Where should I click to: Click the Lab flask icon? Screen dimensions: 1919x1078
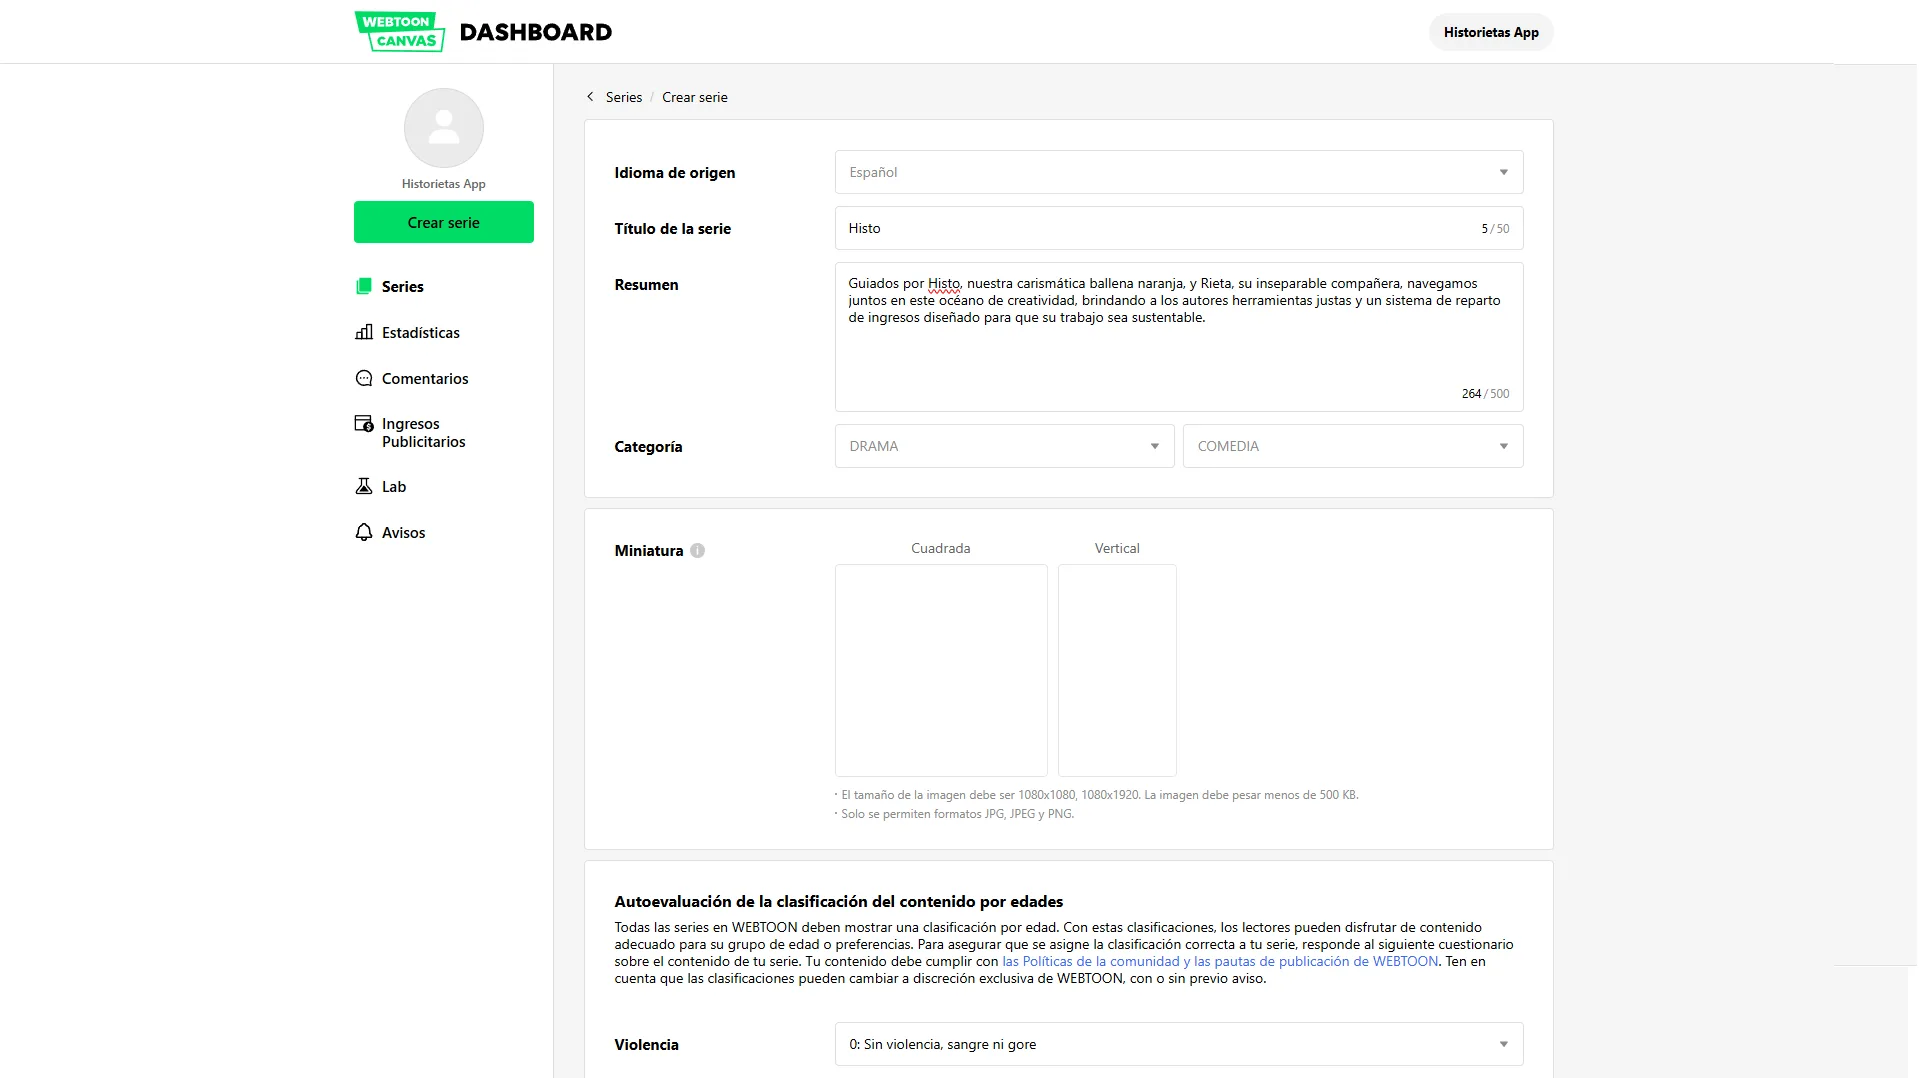(364, 486)
